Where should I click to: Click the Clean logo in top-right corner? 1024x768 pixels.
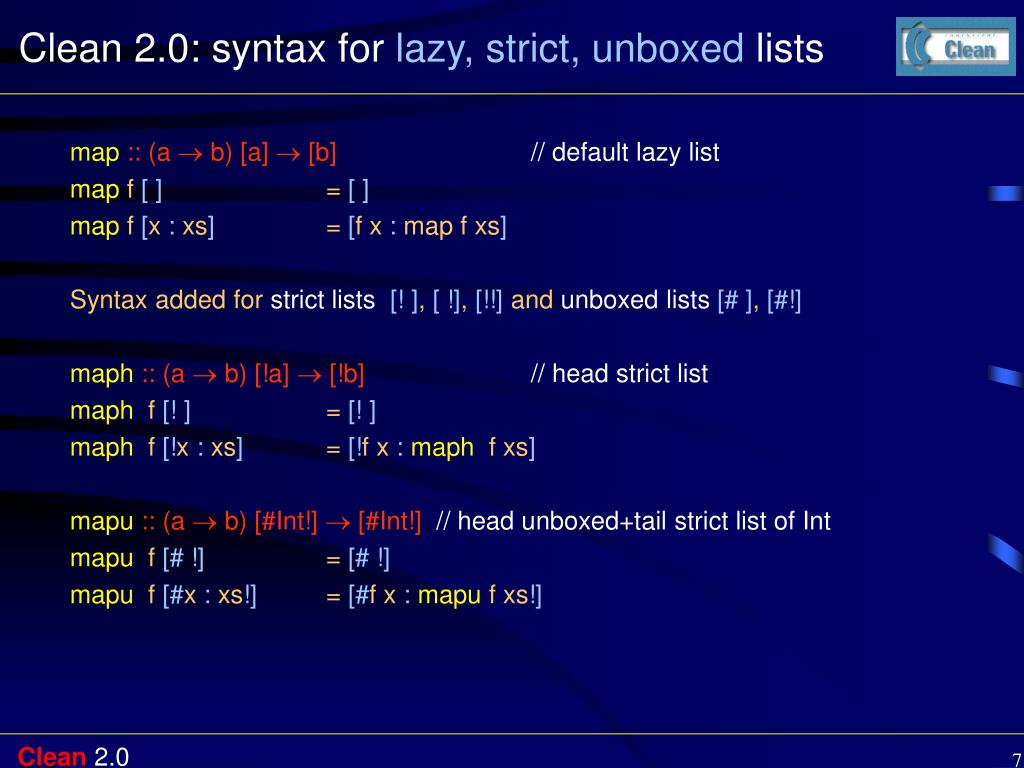point(955,46)
